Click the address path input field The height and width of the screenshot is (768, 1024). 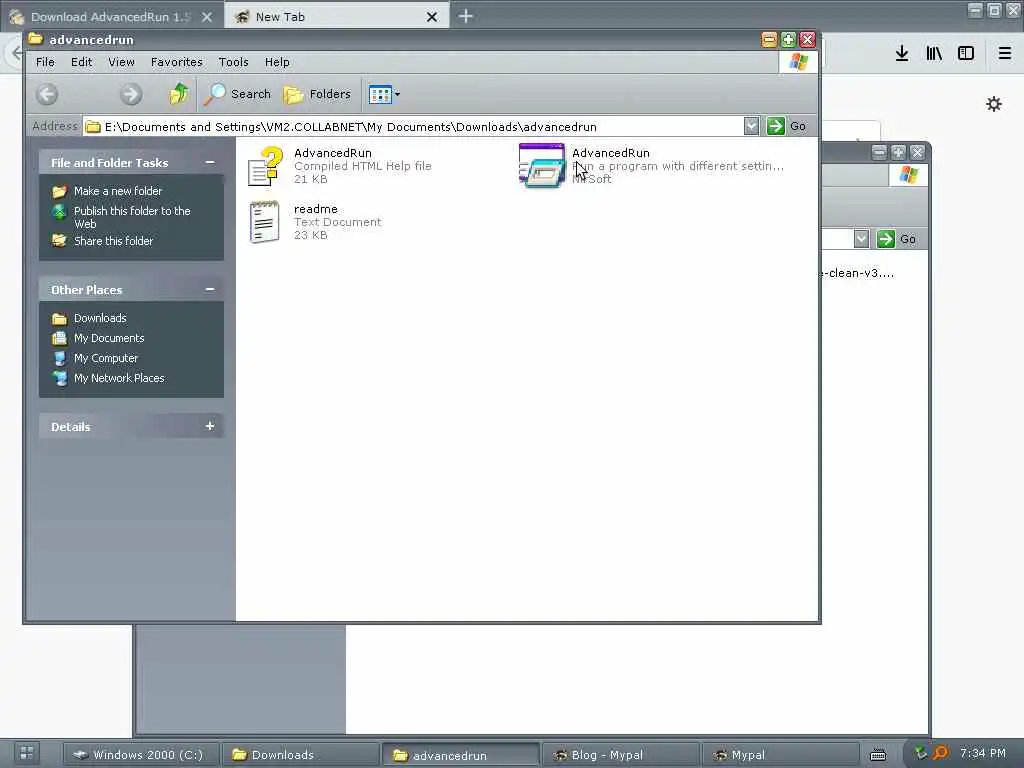413,127
